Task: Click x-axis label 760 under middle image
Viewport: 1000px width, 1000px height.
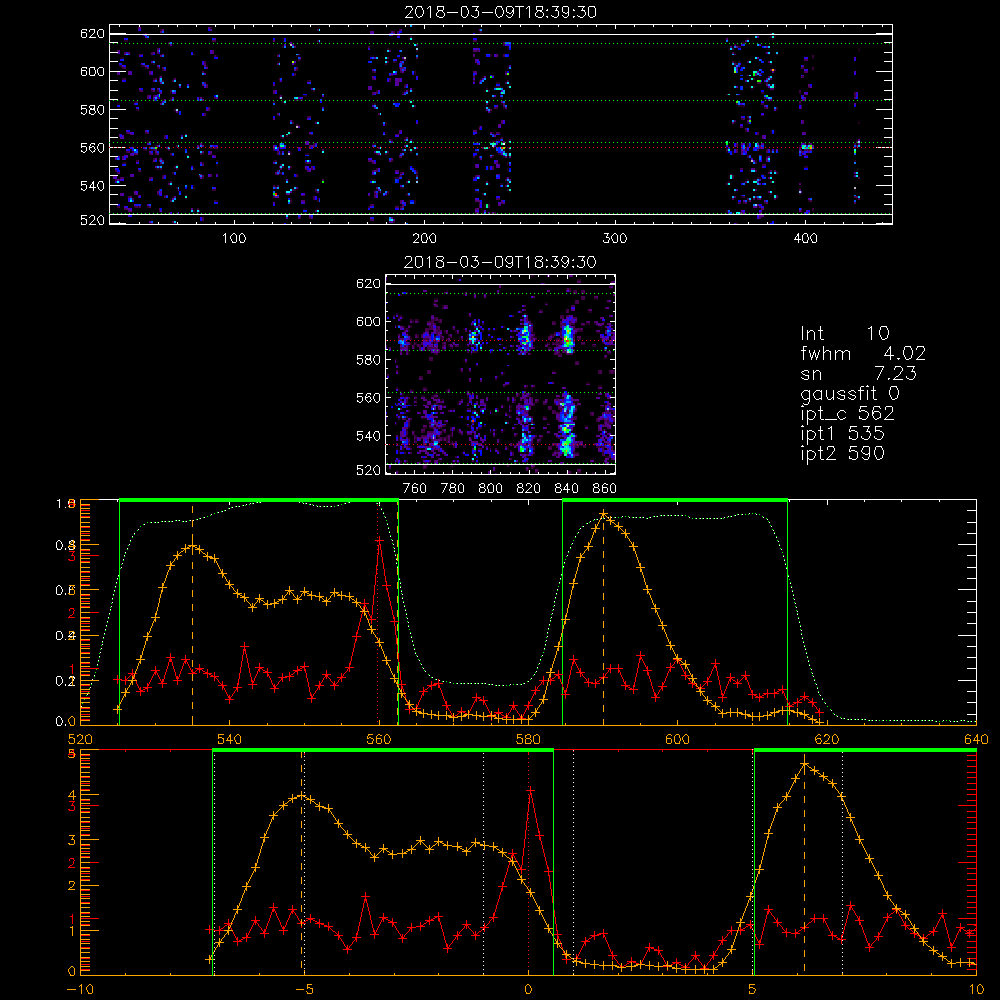Action: (x=415, y=489)
